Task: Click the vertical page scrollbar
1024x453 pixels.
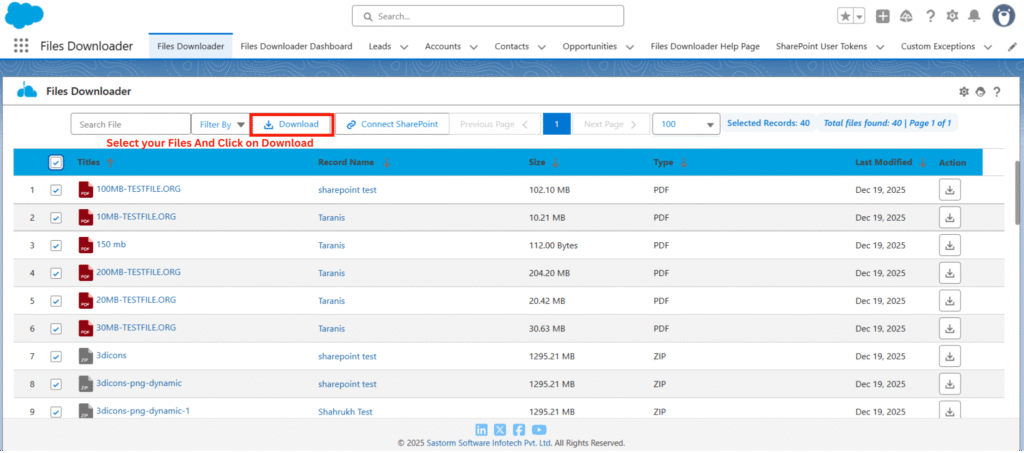Action: point(1019,193)
